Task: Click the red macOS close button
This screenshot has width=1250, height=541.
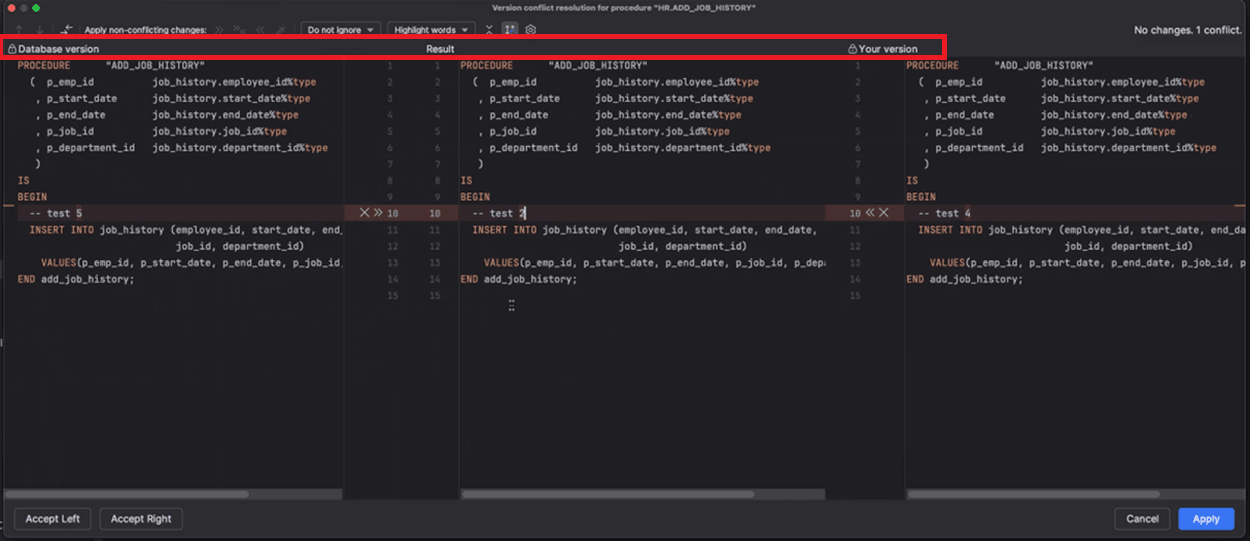Action: coord(9,7)
